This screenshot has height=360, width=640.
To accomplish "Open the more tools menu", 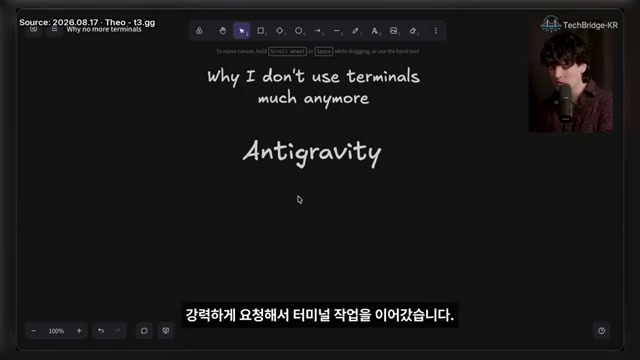I will point(436,31).
